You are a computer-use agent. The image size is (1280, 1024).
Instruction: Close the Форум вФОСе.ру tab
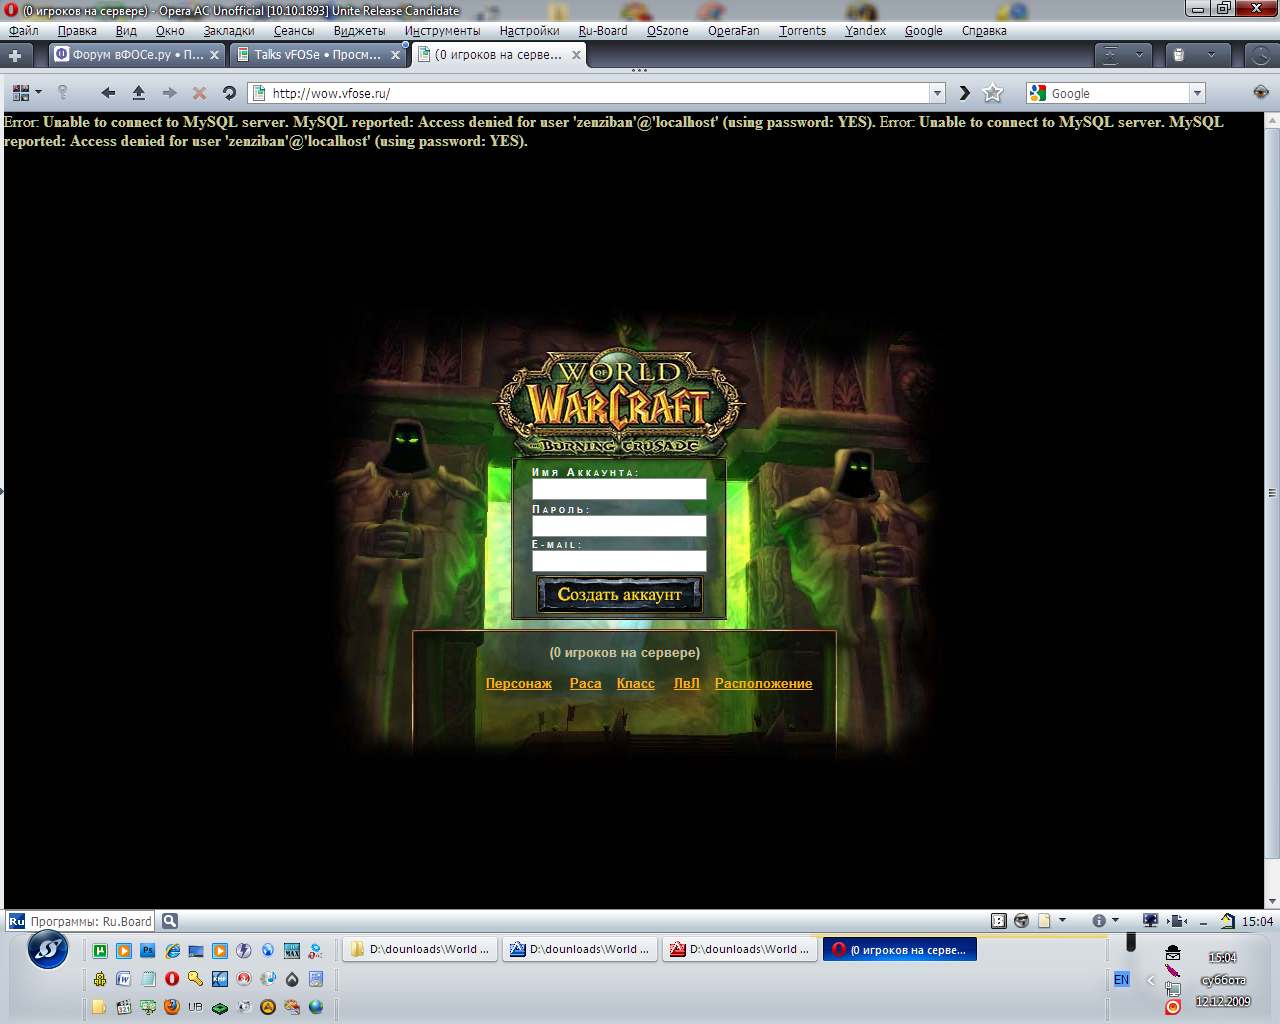214,55
